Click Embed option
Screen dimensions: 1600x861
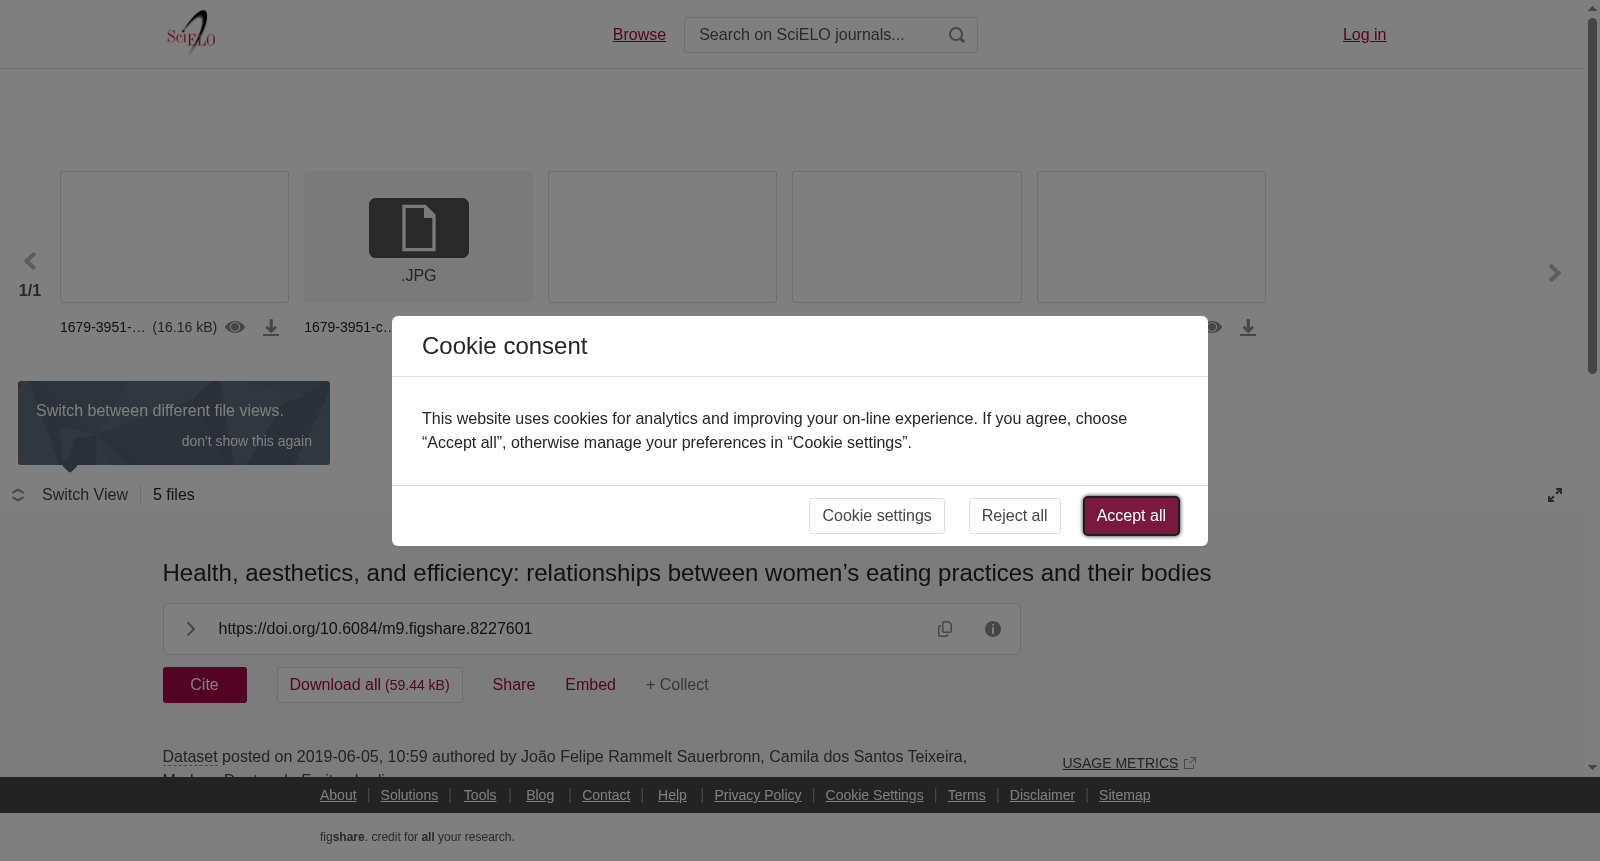[x=590, y=685]
